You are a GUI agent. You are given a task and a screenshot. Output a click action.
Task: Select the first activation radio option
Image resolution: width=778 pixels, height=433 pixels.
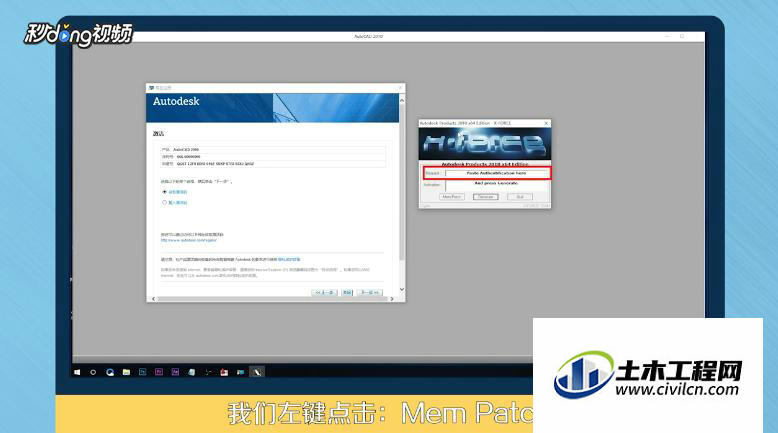pyautogui.click(x=165, y=192)
